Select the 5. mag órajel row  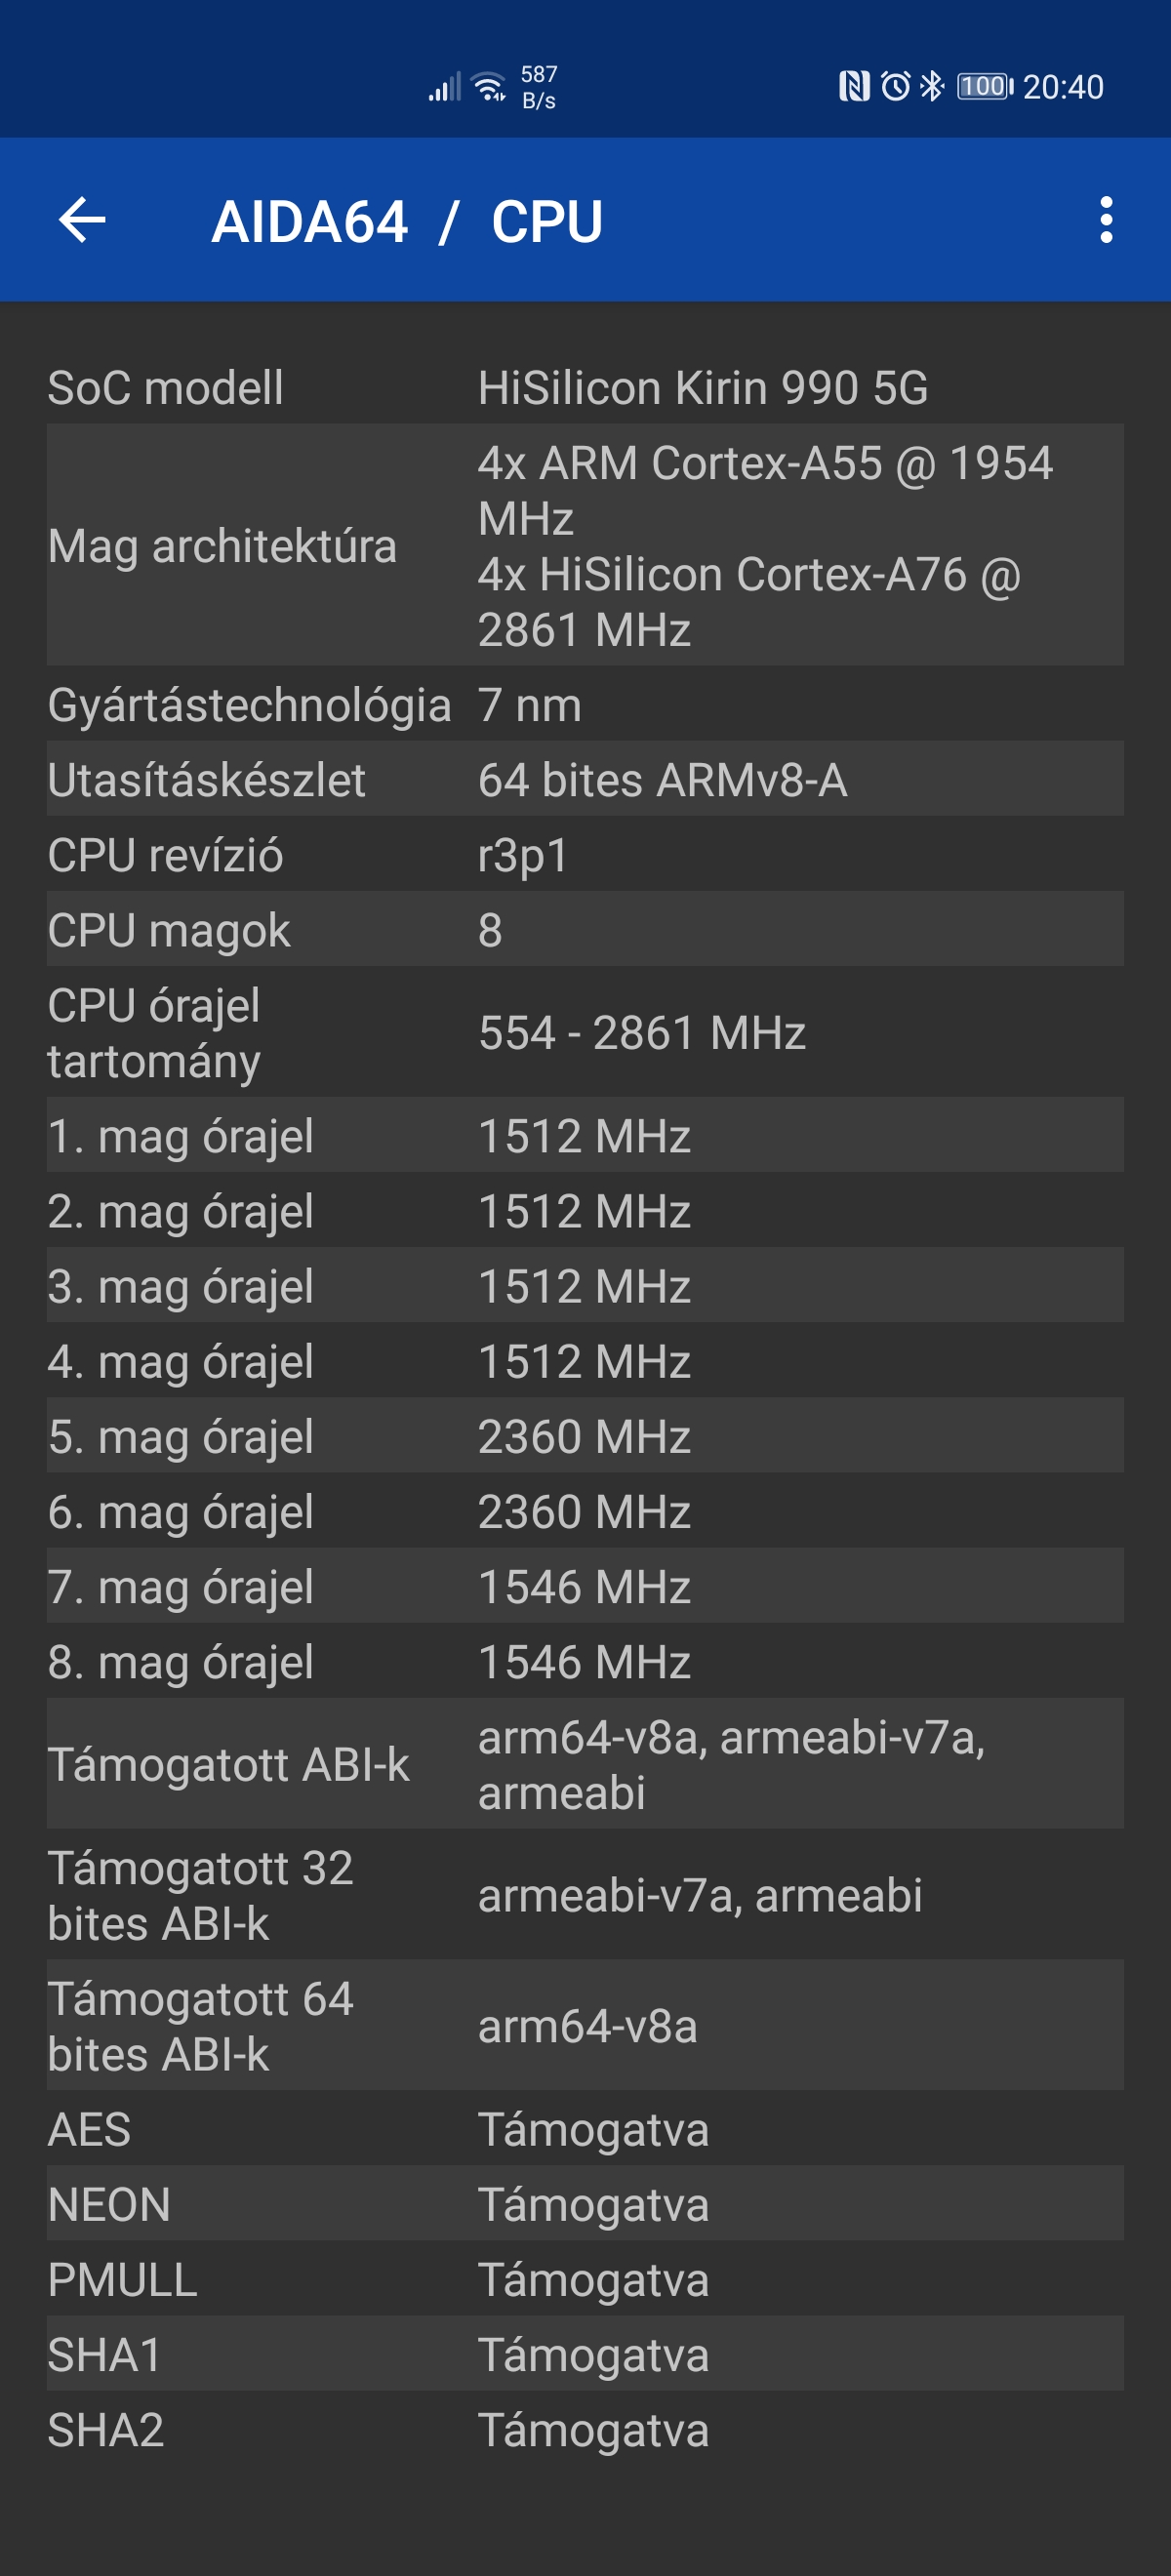[x=585, y=1436]
